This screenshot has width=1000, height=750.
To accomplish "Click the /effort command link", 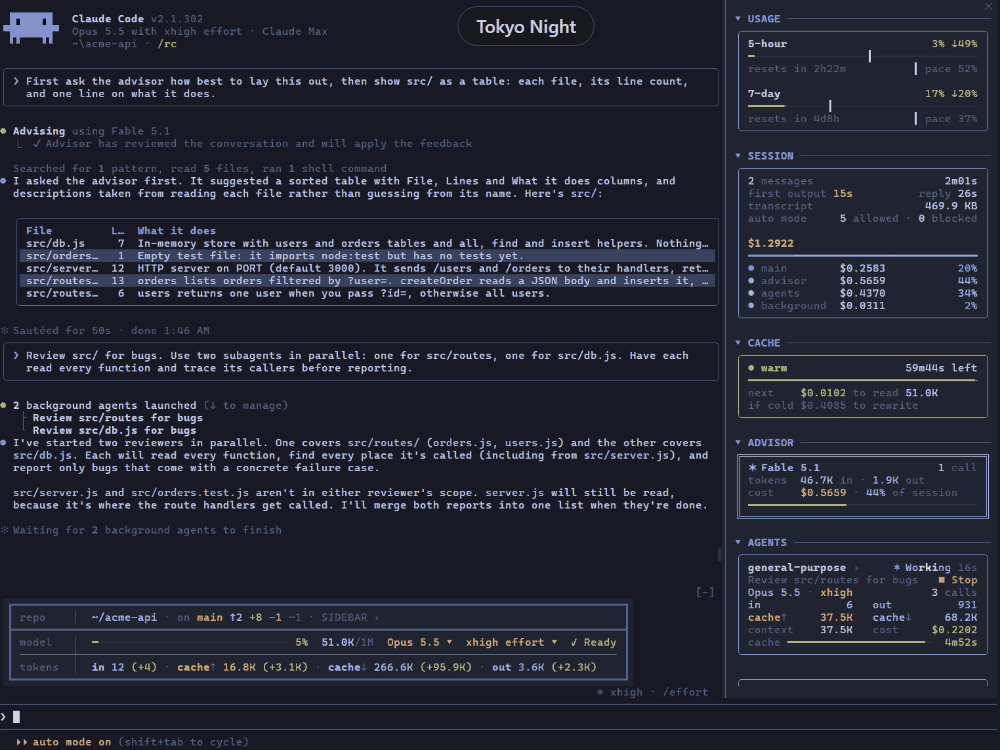I will tap(685, 692).
